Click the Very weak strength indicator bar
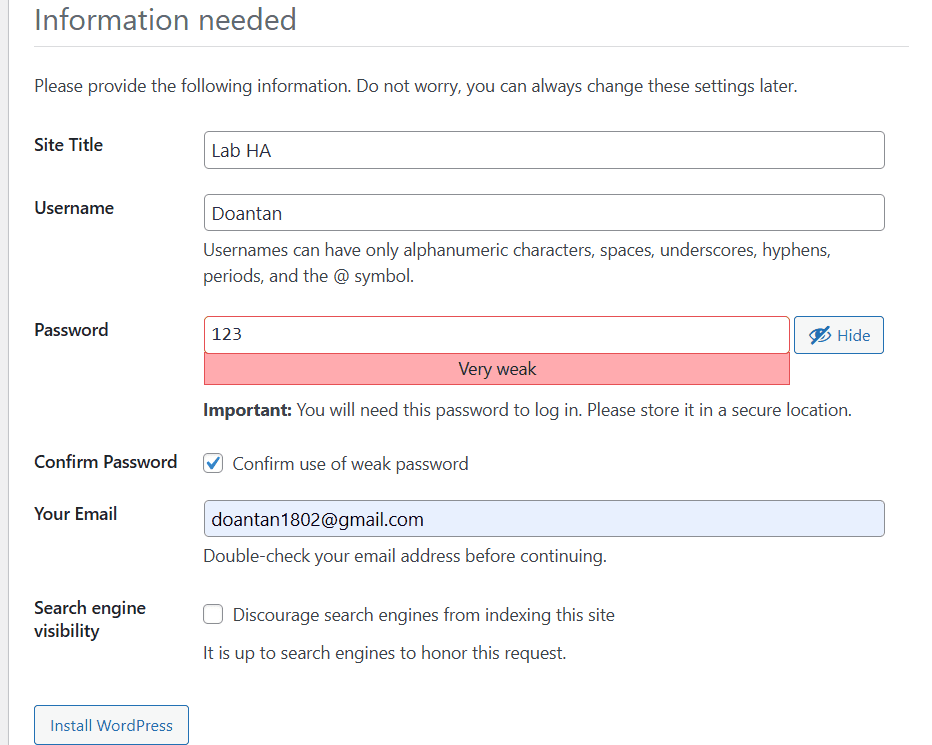Screen dimensions: 932x745 (496, 369)
